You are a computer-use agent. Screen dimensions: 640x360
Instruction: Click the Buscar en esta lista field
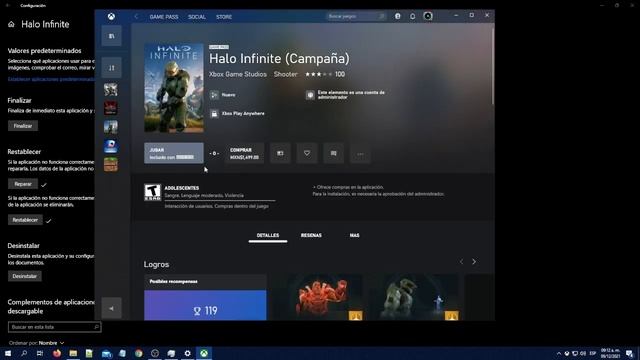coord(54,327)
